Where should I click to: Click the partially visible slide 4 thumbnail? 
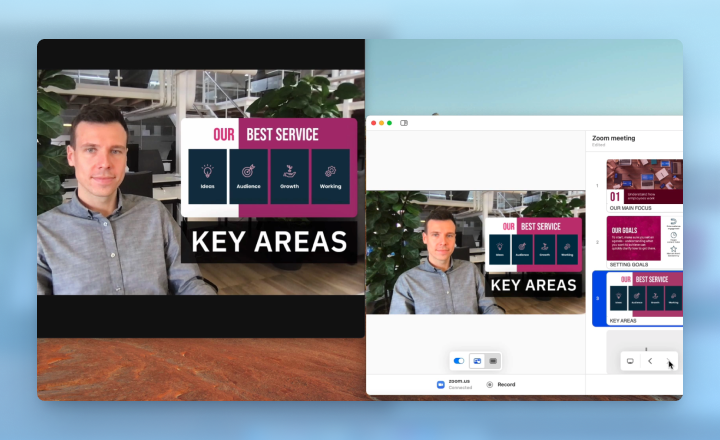pyautogui.click(x=644, y=340)
